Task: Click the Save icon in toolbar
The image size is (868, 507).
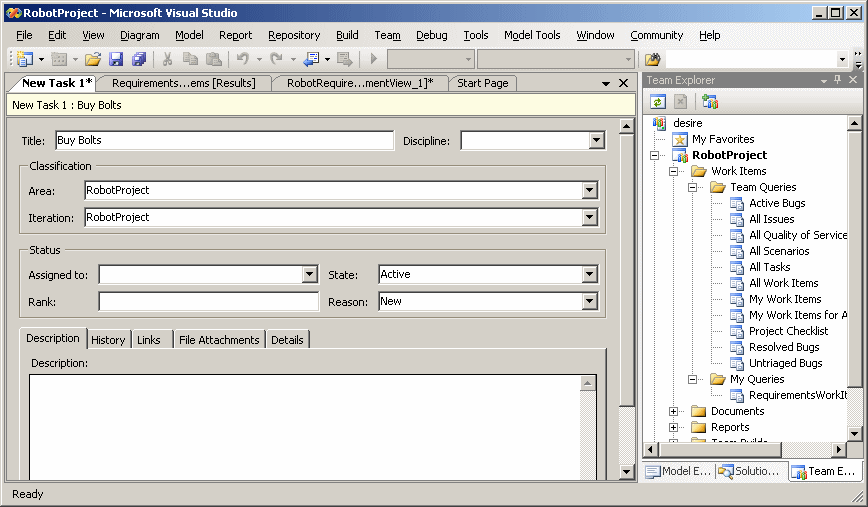Action: [x=116, y=60]
